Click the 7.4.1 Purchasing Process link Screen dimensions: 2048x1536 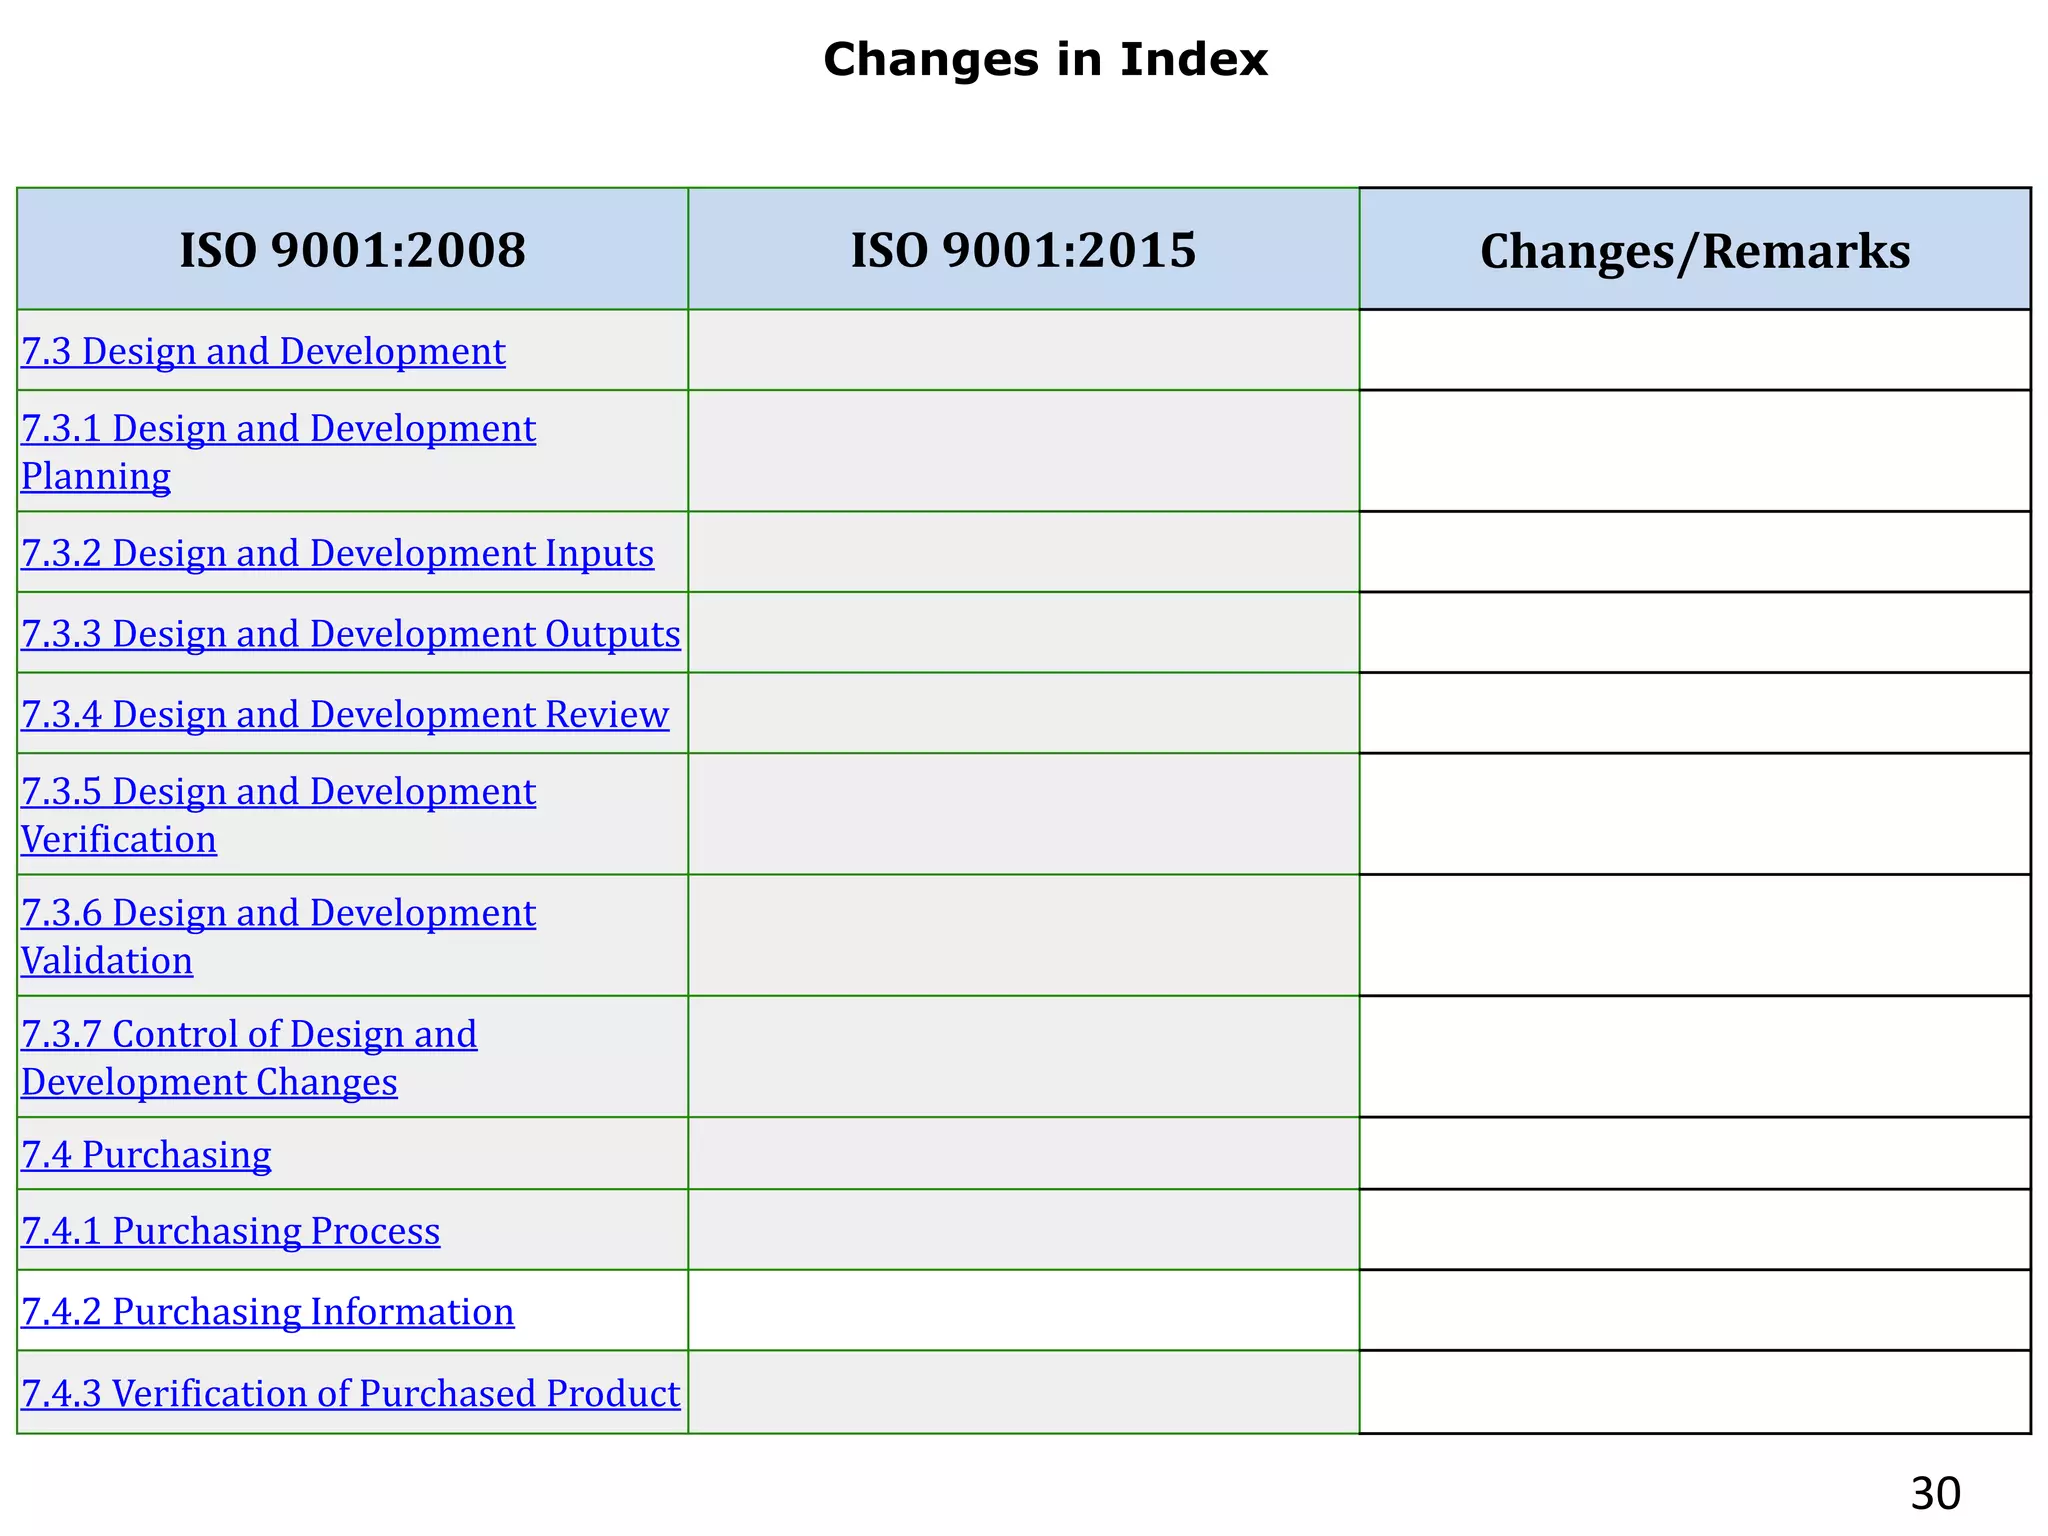[x=230, y=1231]
